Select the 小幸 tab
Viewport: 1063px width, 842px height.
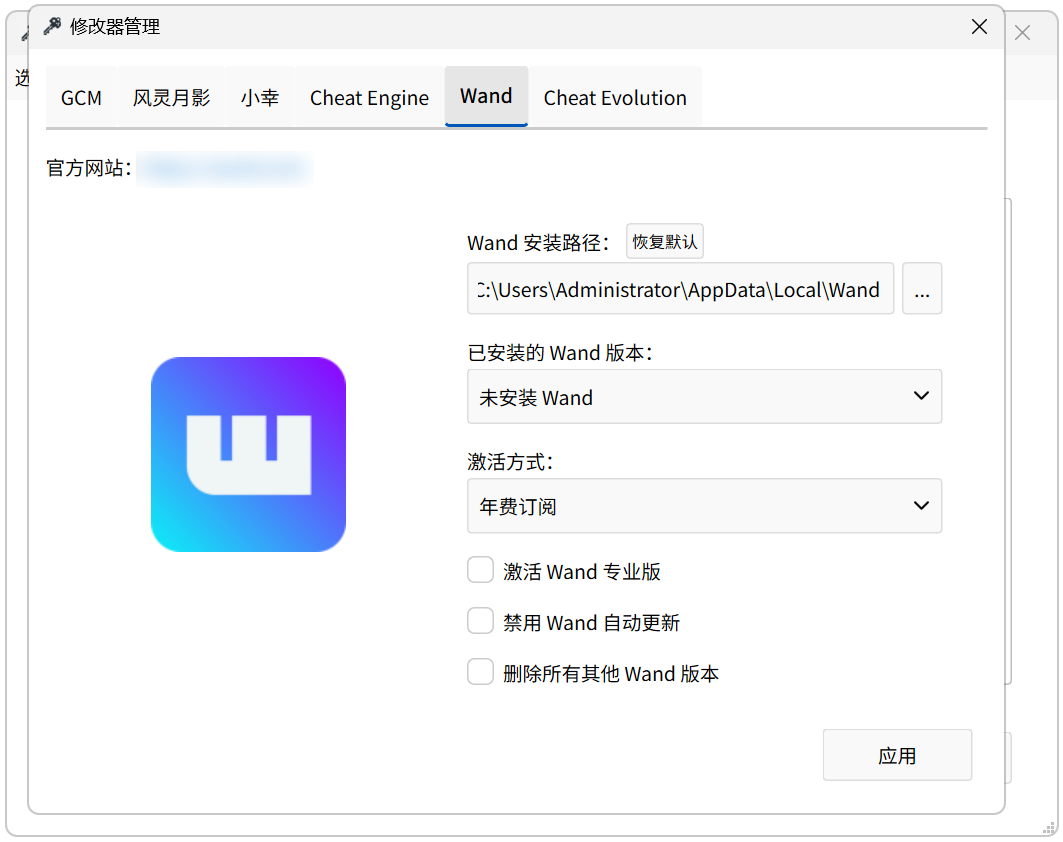(x=260, y=98)
